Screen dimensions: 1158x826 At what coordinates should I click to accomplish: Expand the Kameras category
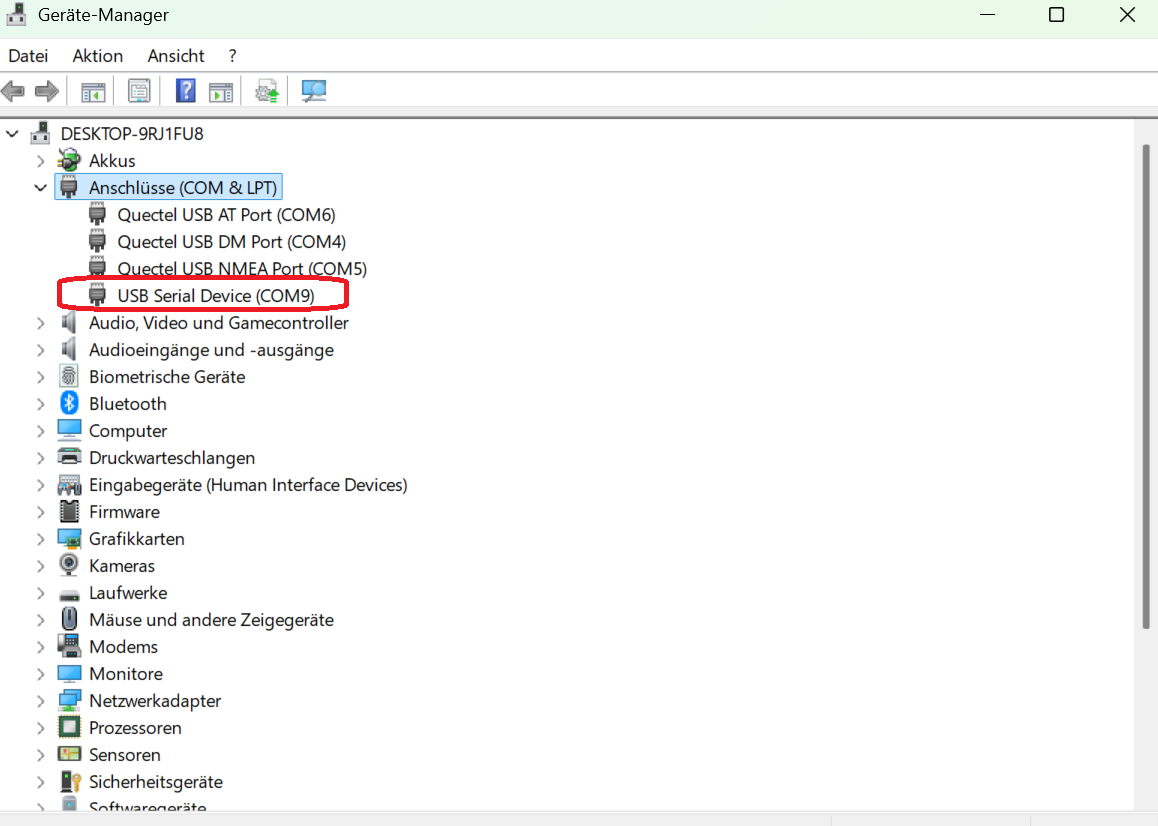tap(40, 566)
